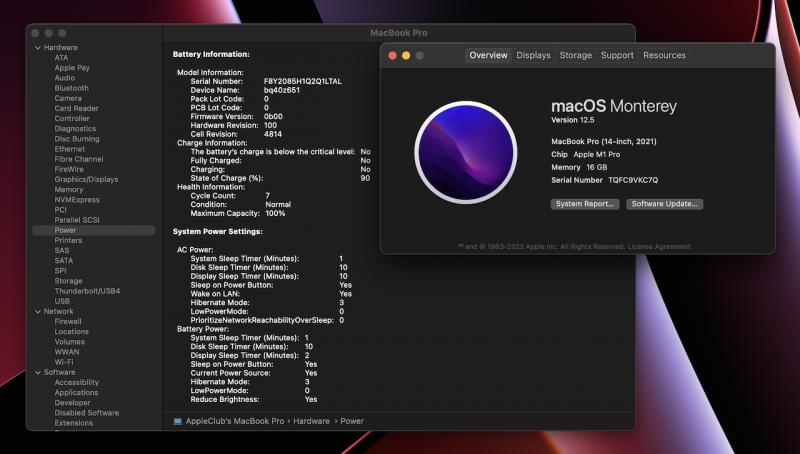Select Graphics/Displays in the sidebar
The image size is (800, 454).
coord(86,180)
